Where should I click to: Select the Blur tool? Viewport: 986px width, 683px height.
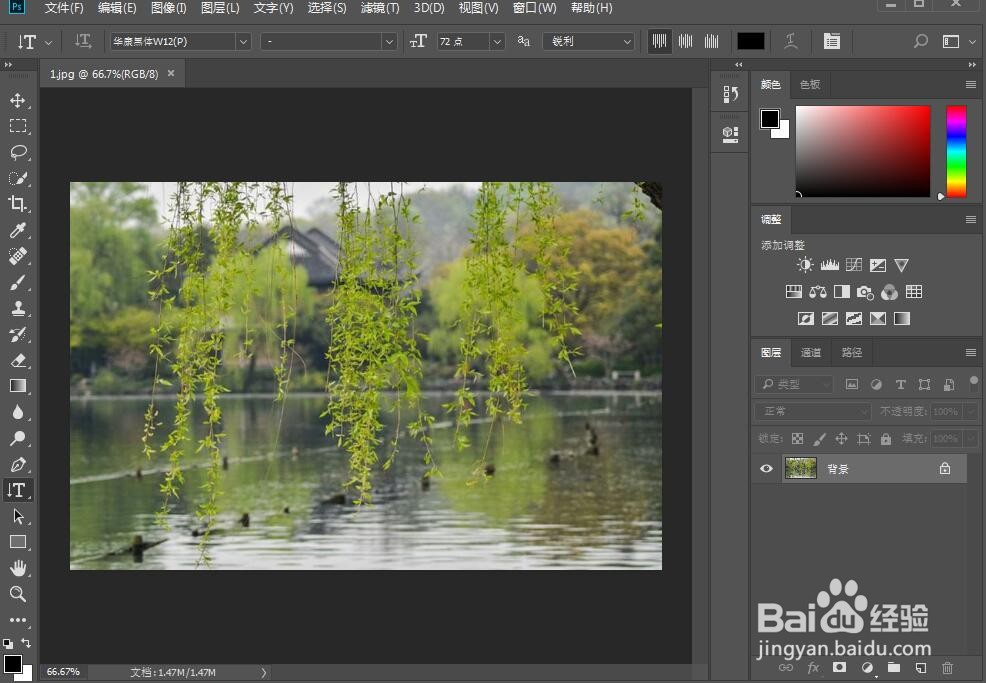(x=18, y=413)
